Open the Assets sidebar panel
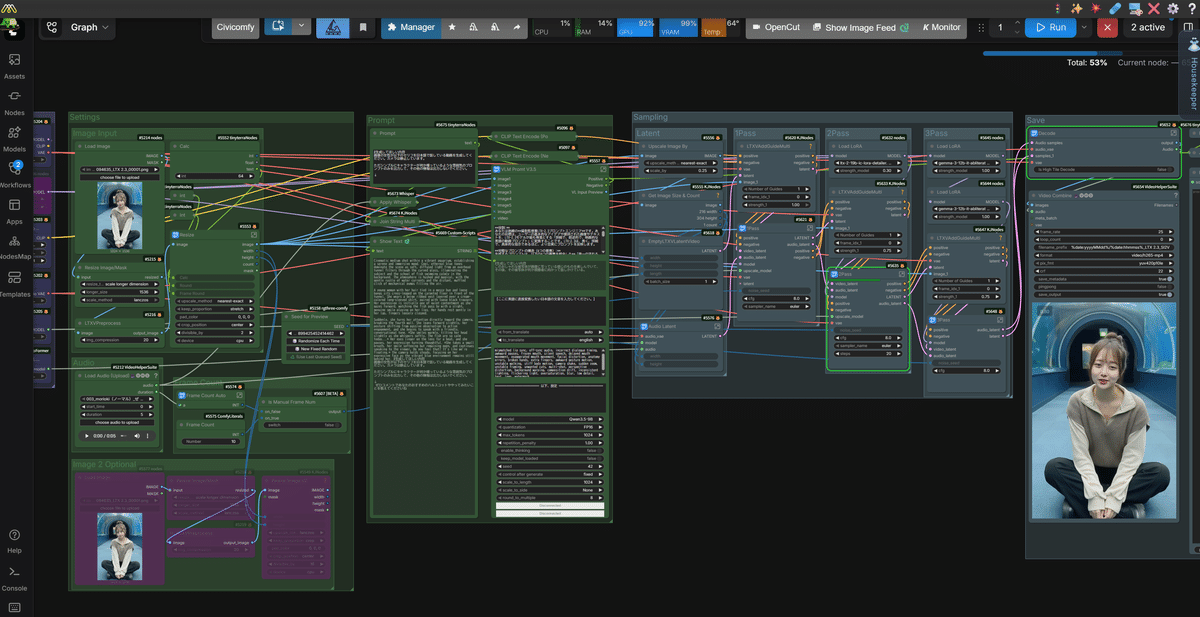Image resolution: width=1200 pixels, height=617 pixels. [14, 66]
